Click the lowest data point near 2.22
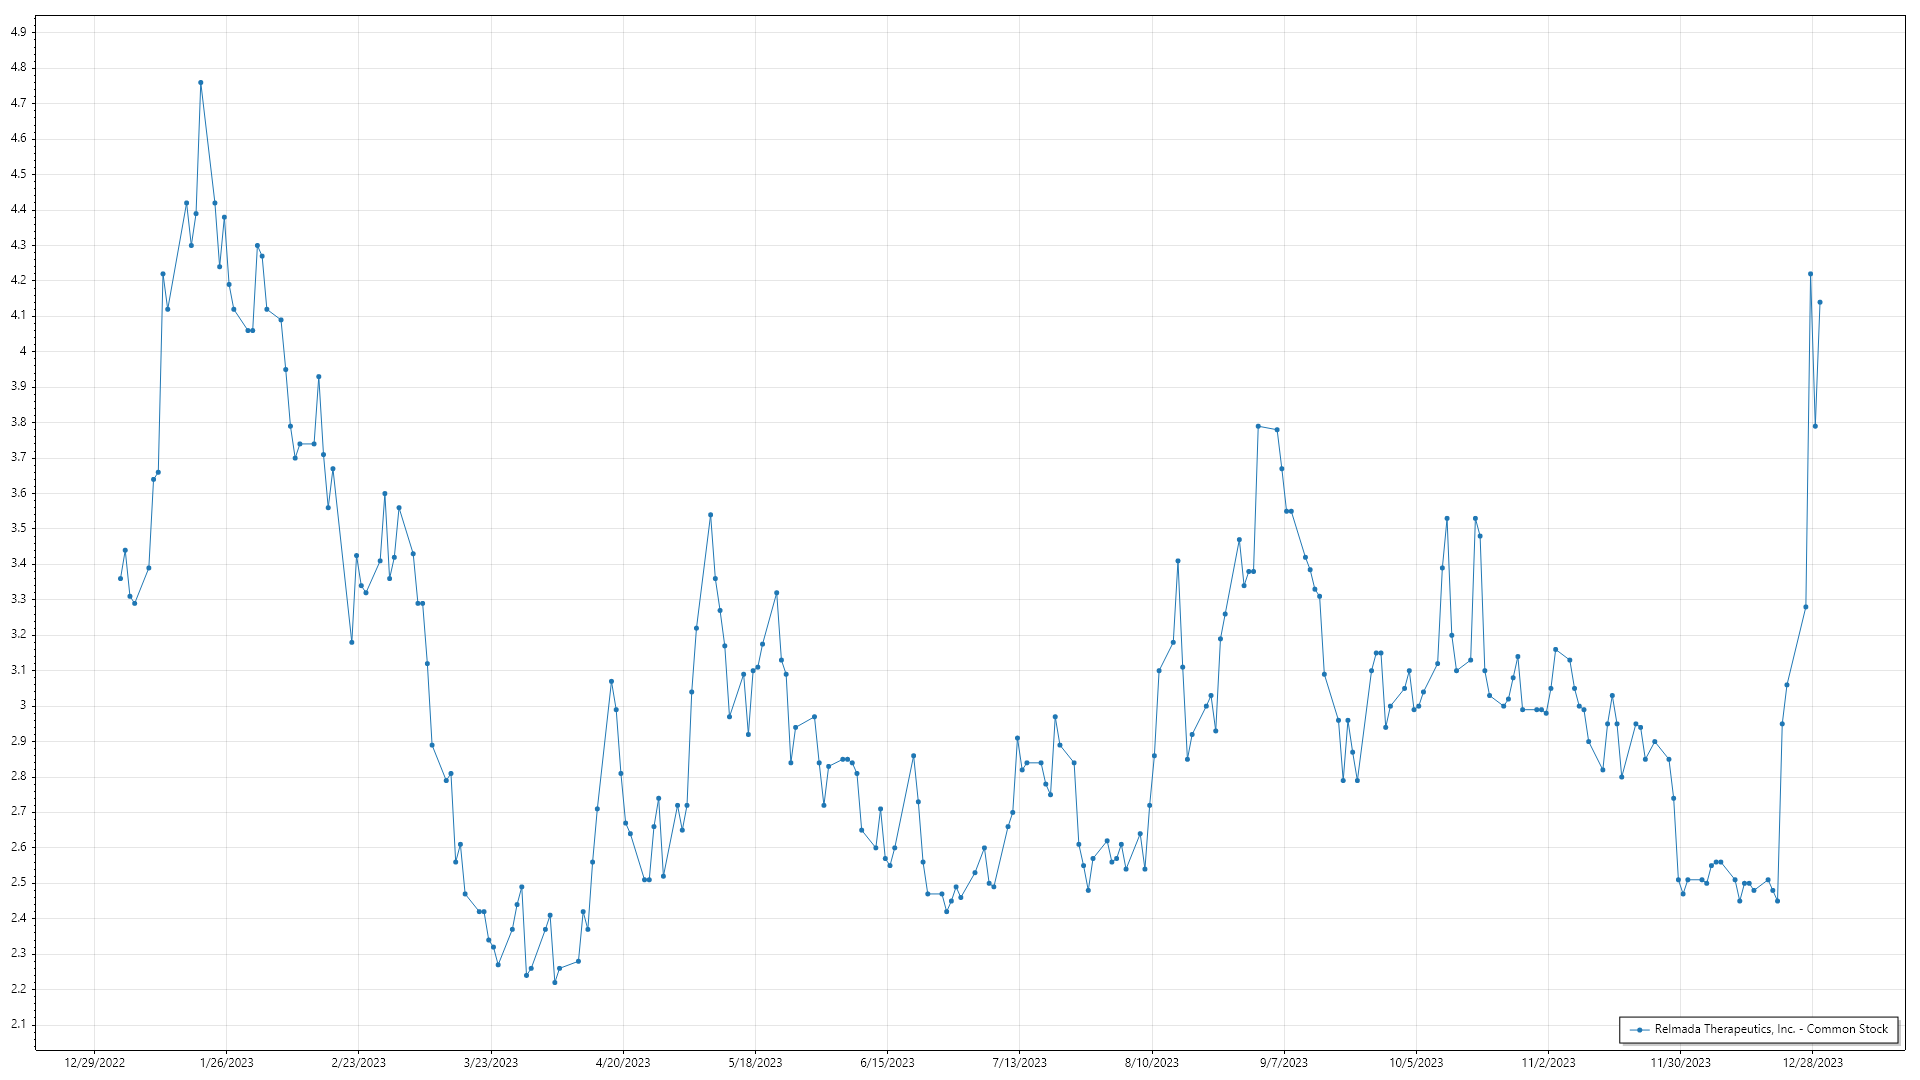This screenshot has height=1080, width=1920. (x=555, y=982)
